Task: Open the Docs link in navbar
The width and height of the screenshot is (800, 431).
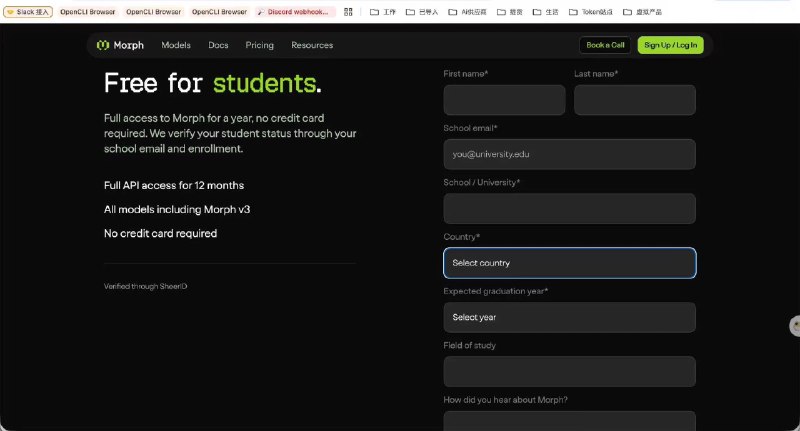Action: tap(218, 45)
